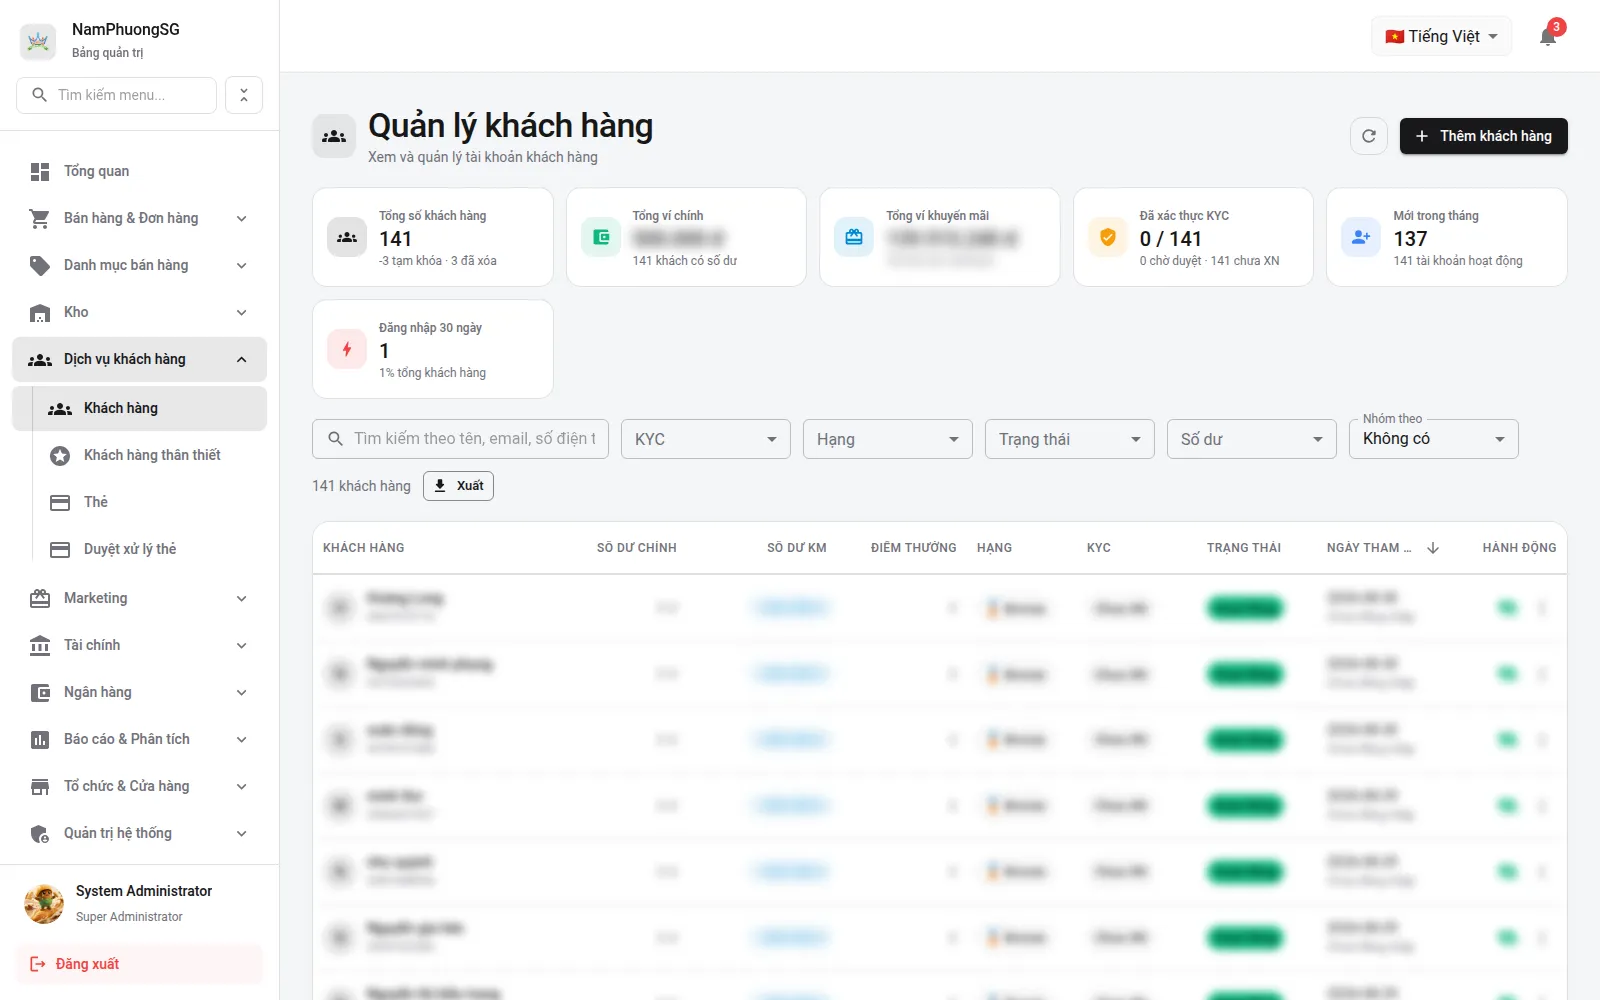Click the Thêm khách hàng button

point(1483,136)
